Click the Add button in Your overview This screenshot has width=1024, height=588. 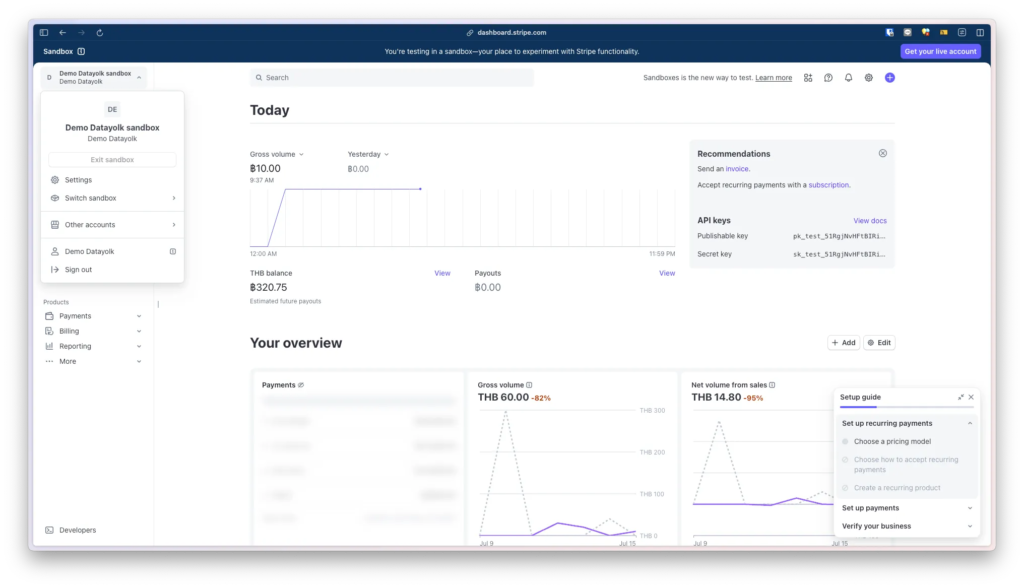[x=843, y=342]
